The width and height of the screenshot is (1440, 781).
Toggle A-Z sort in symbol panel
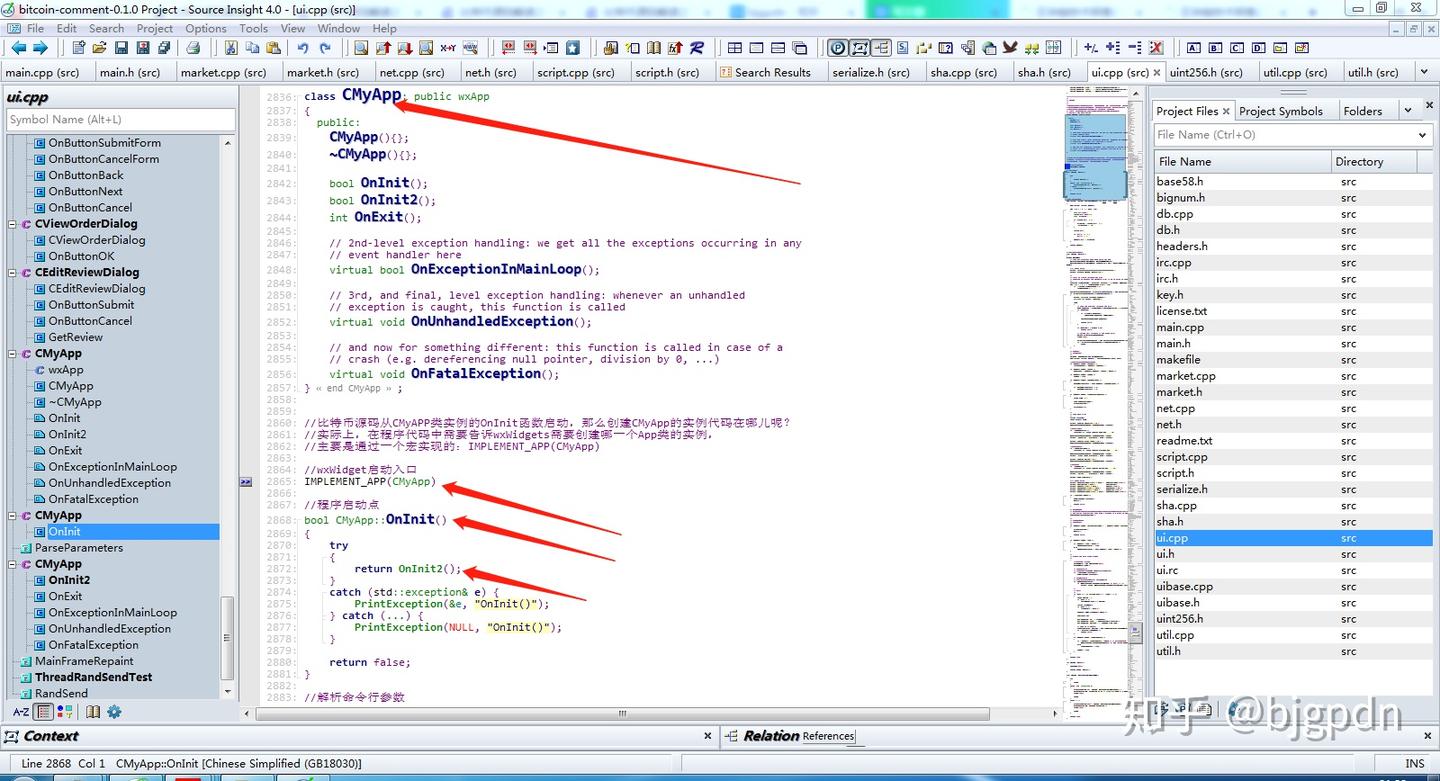(20, 712)
